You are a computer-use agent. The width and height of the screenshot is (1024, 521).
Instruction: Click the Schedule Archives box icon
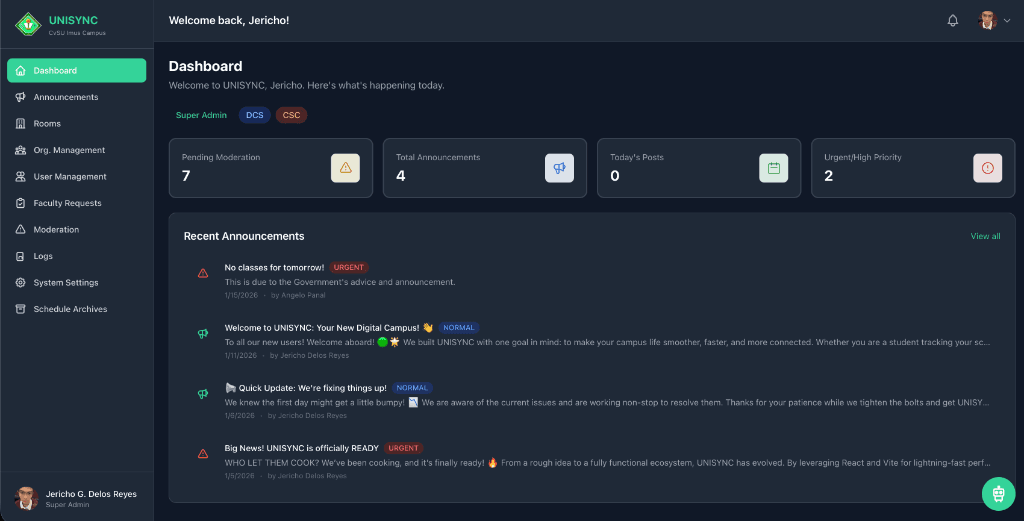[20, 309]
